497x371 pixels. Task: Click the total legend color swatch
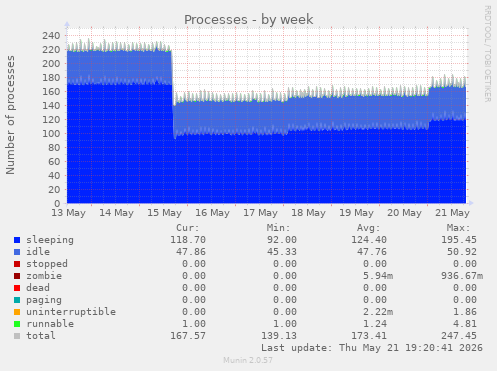coord(17,336)
